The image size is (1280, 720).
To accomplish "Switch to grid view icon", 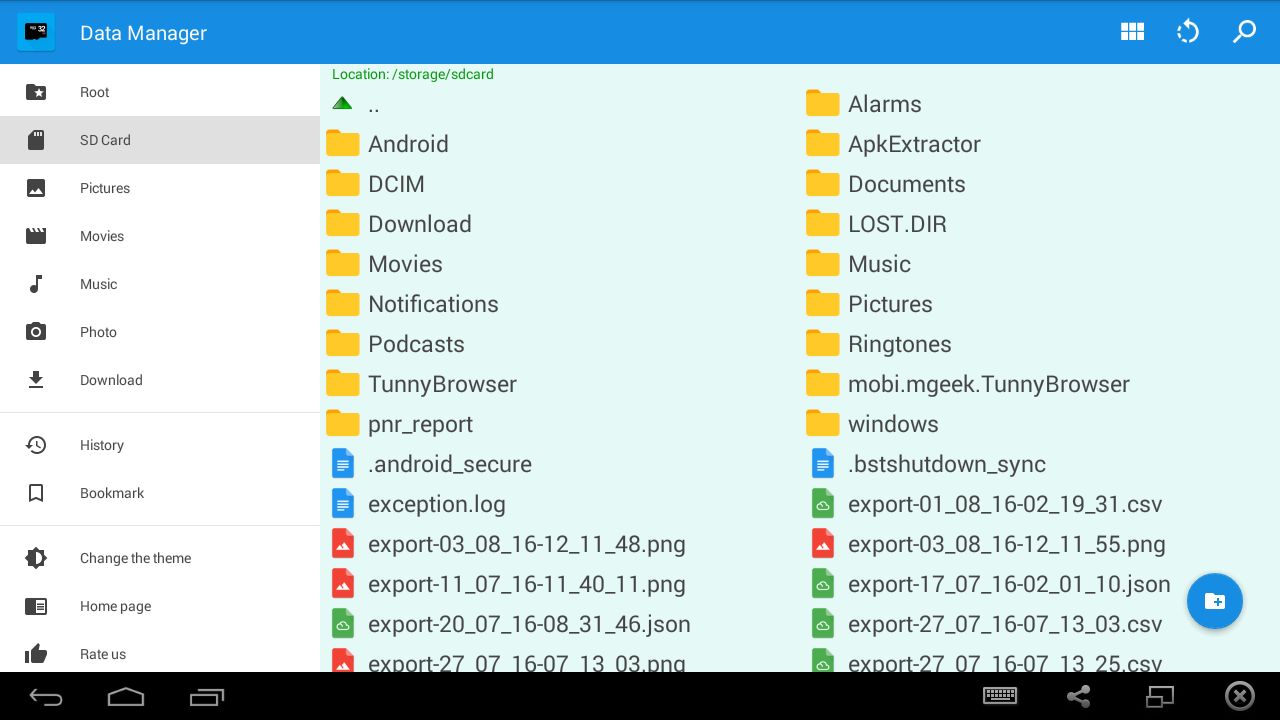I will (1132, 32).
